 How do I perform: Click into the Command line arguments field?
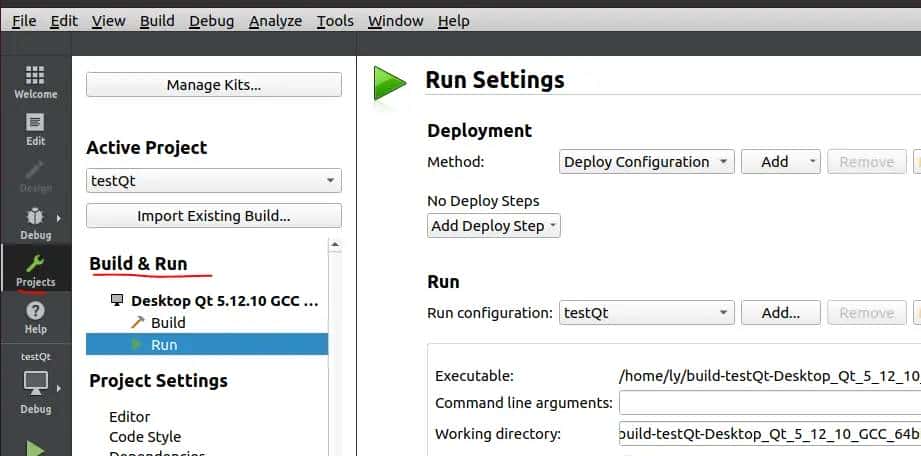point(769,403)
